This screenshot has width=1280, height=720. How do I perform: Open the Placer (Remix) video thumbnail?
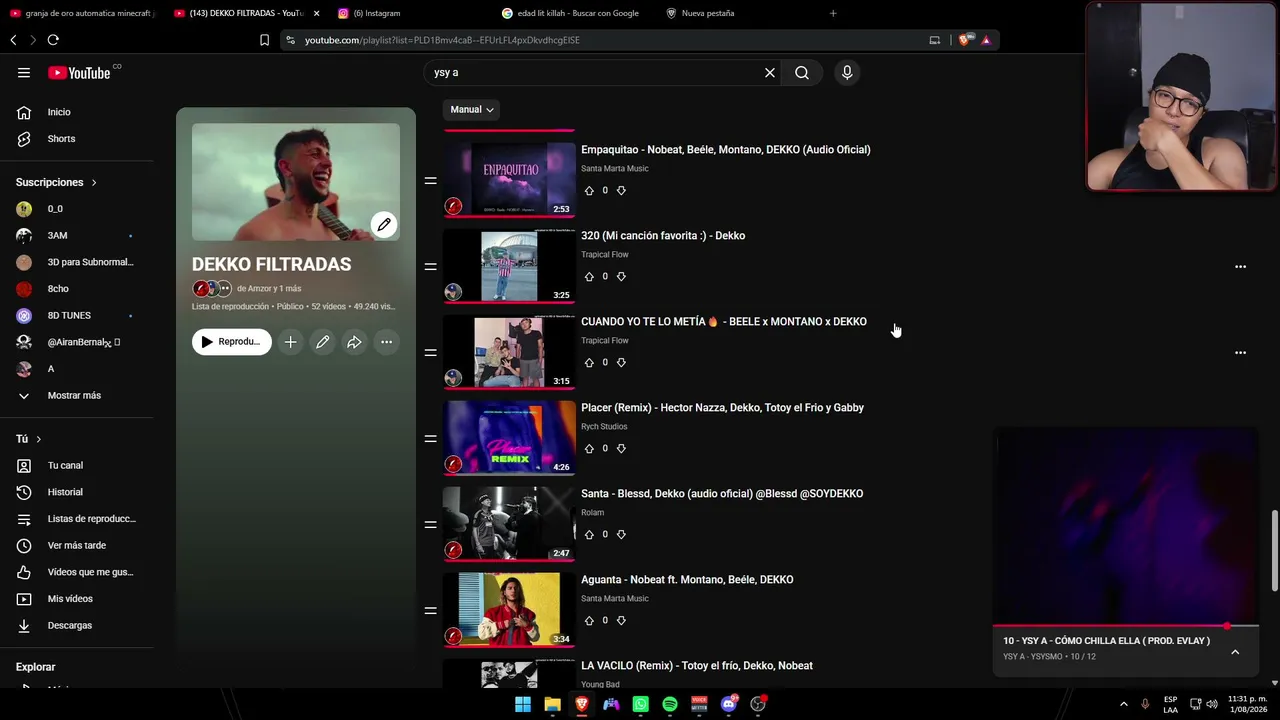click(509, 438)
